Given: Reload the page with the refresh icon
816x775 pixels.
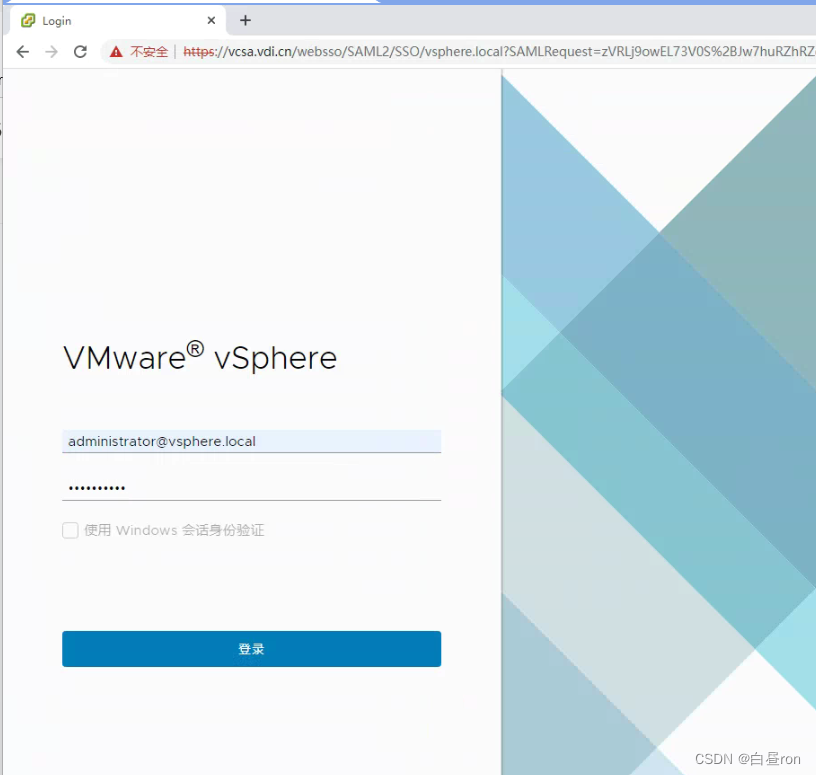Looking at the screenshot, I should point(80,52).
